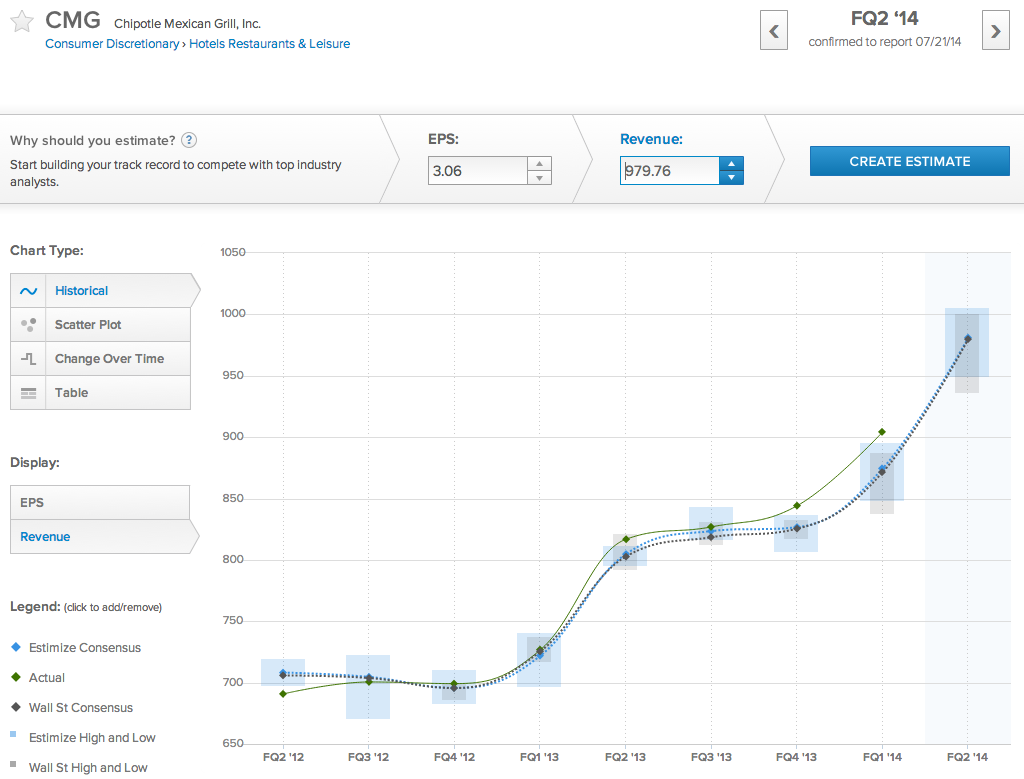Click the EPS input field
Image resolution: width=1024 pixels, height=779 pixels.
(x=477, y=170)
